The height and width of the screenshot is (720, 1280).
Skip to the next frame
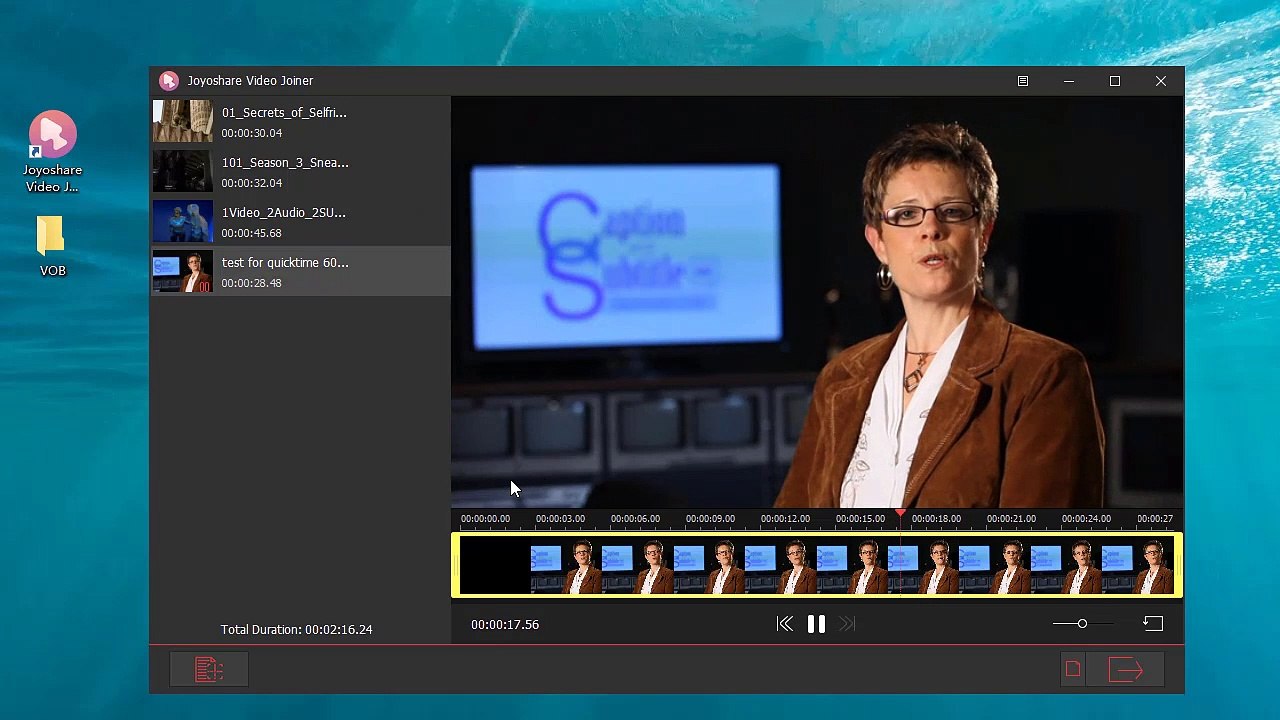pos(847,624)
